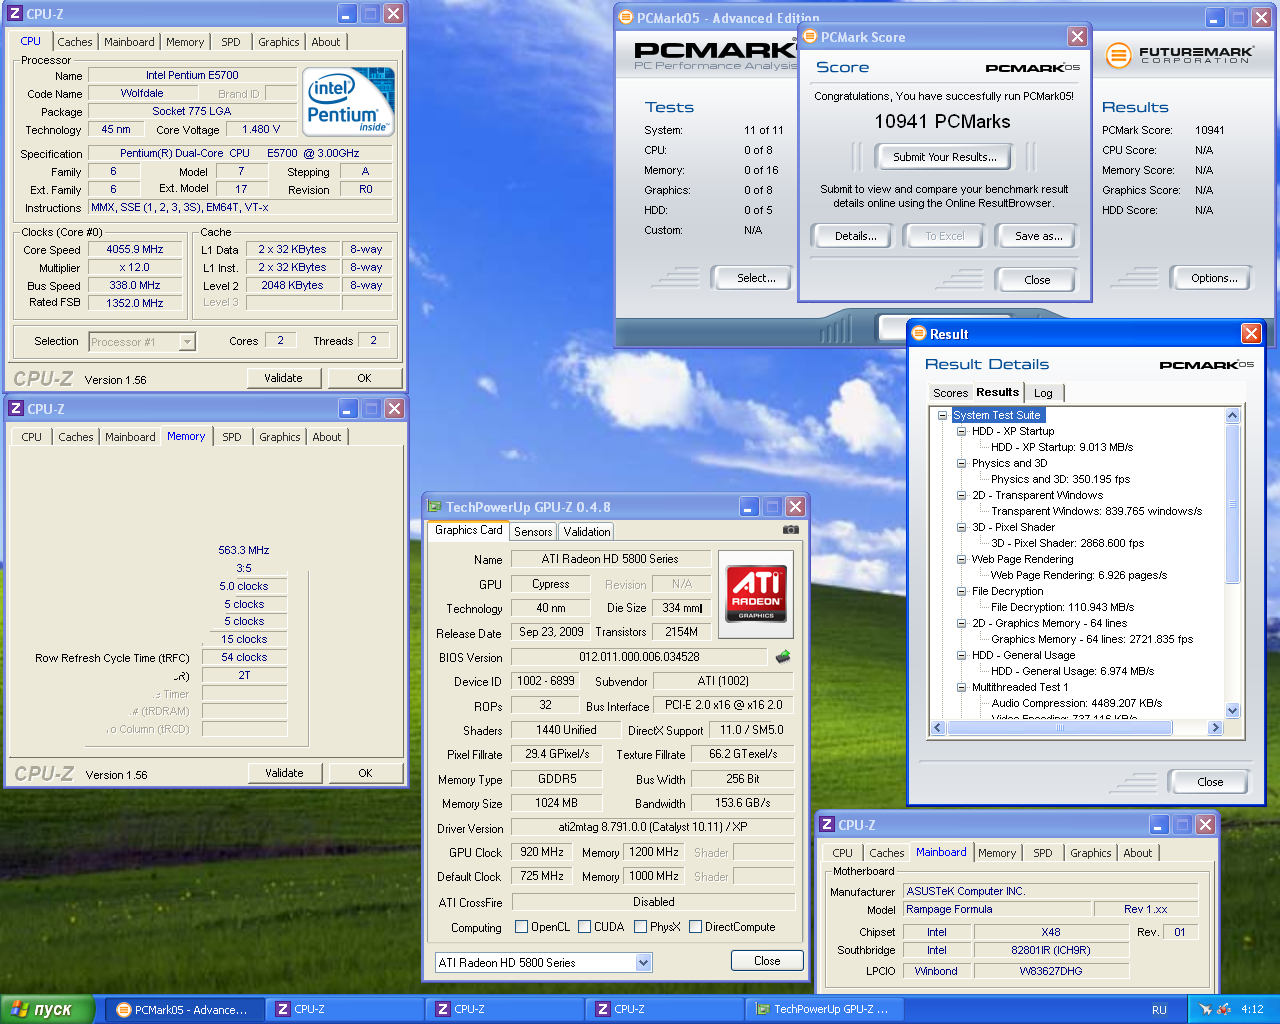Open Log tab in Result window
Screen dimensions: 1280x1024
(1043, 393)
